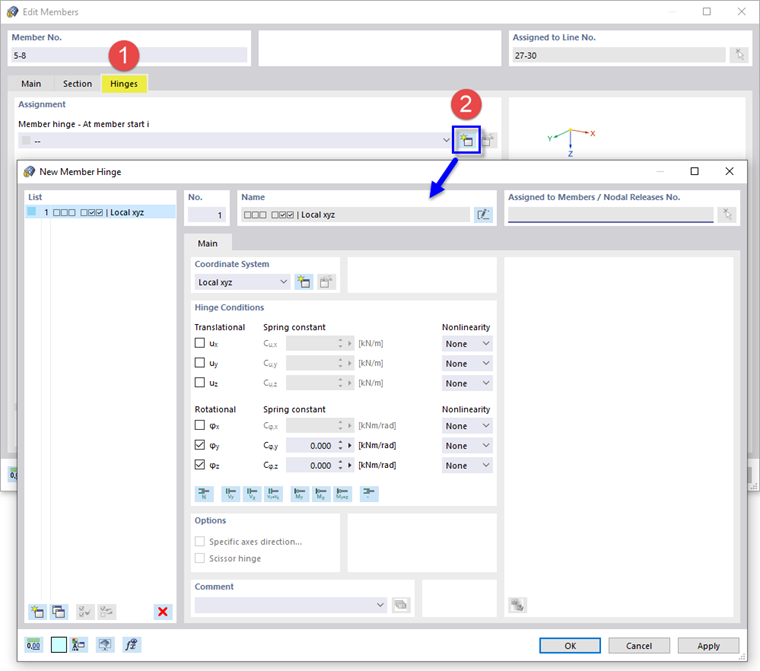Viewport: 760px width, 671px height.
Task: Click Apply button
Action: tap(708, 646)
